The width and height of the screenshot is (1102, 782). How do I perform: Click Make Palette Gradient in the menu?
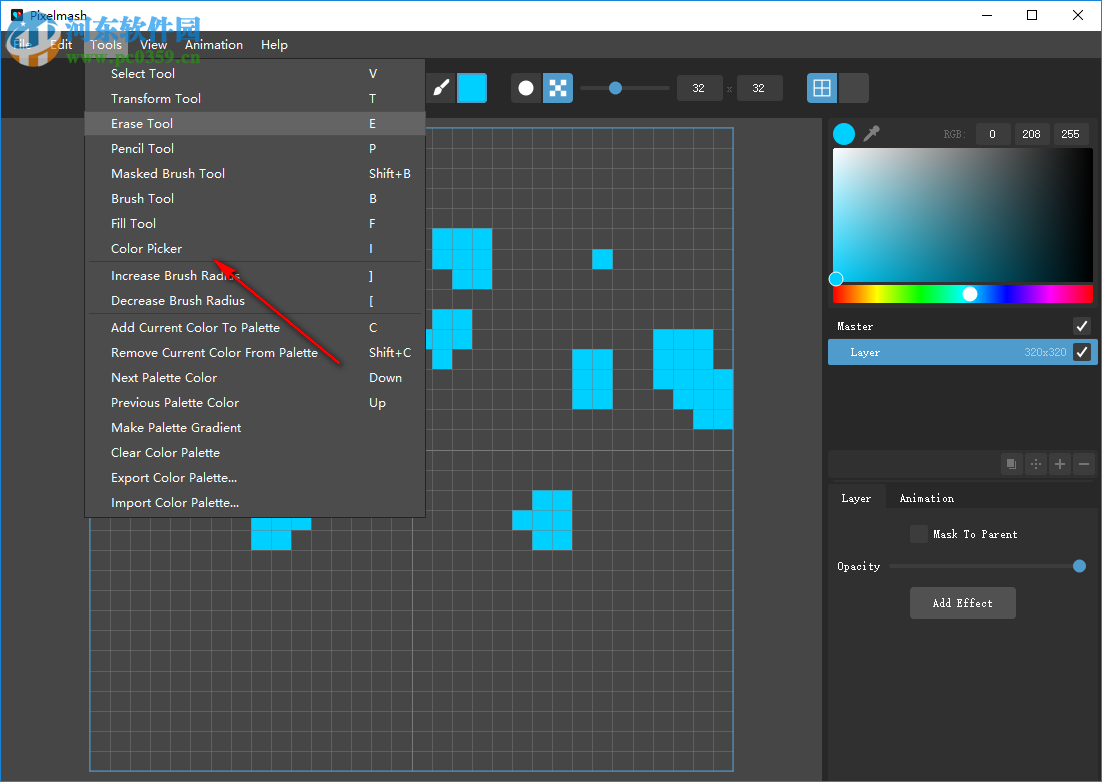coord(176,427)
